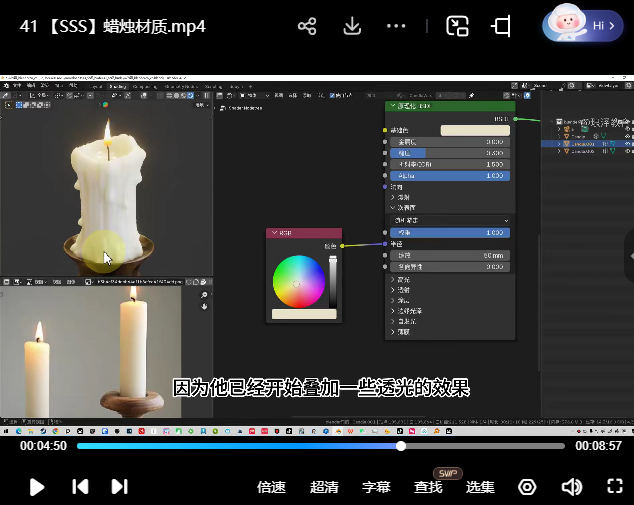The image size is (634, 505).
Task: Download the video with the download icon
Action: click(352, 26)
